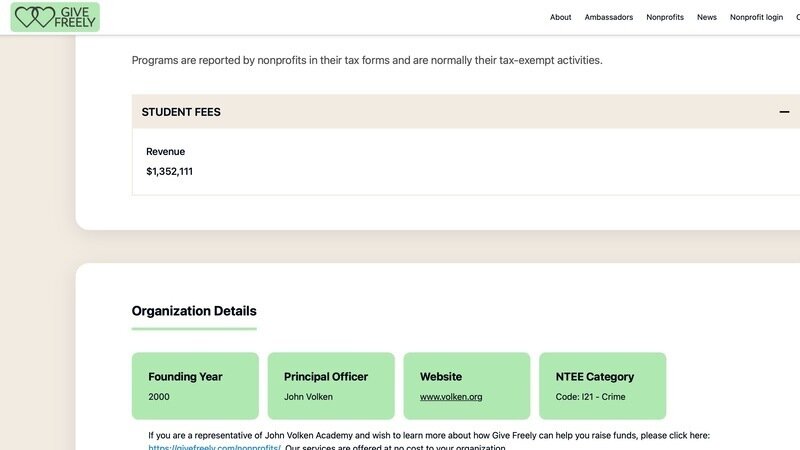Collapse Student Fees with the minus icon
Screen dimensions: 800x450
point(784,112)
